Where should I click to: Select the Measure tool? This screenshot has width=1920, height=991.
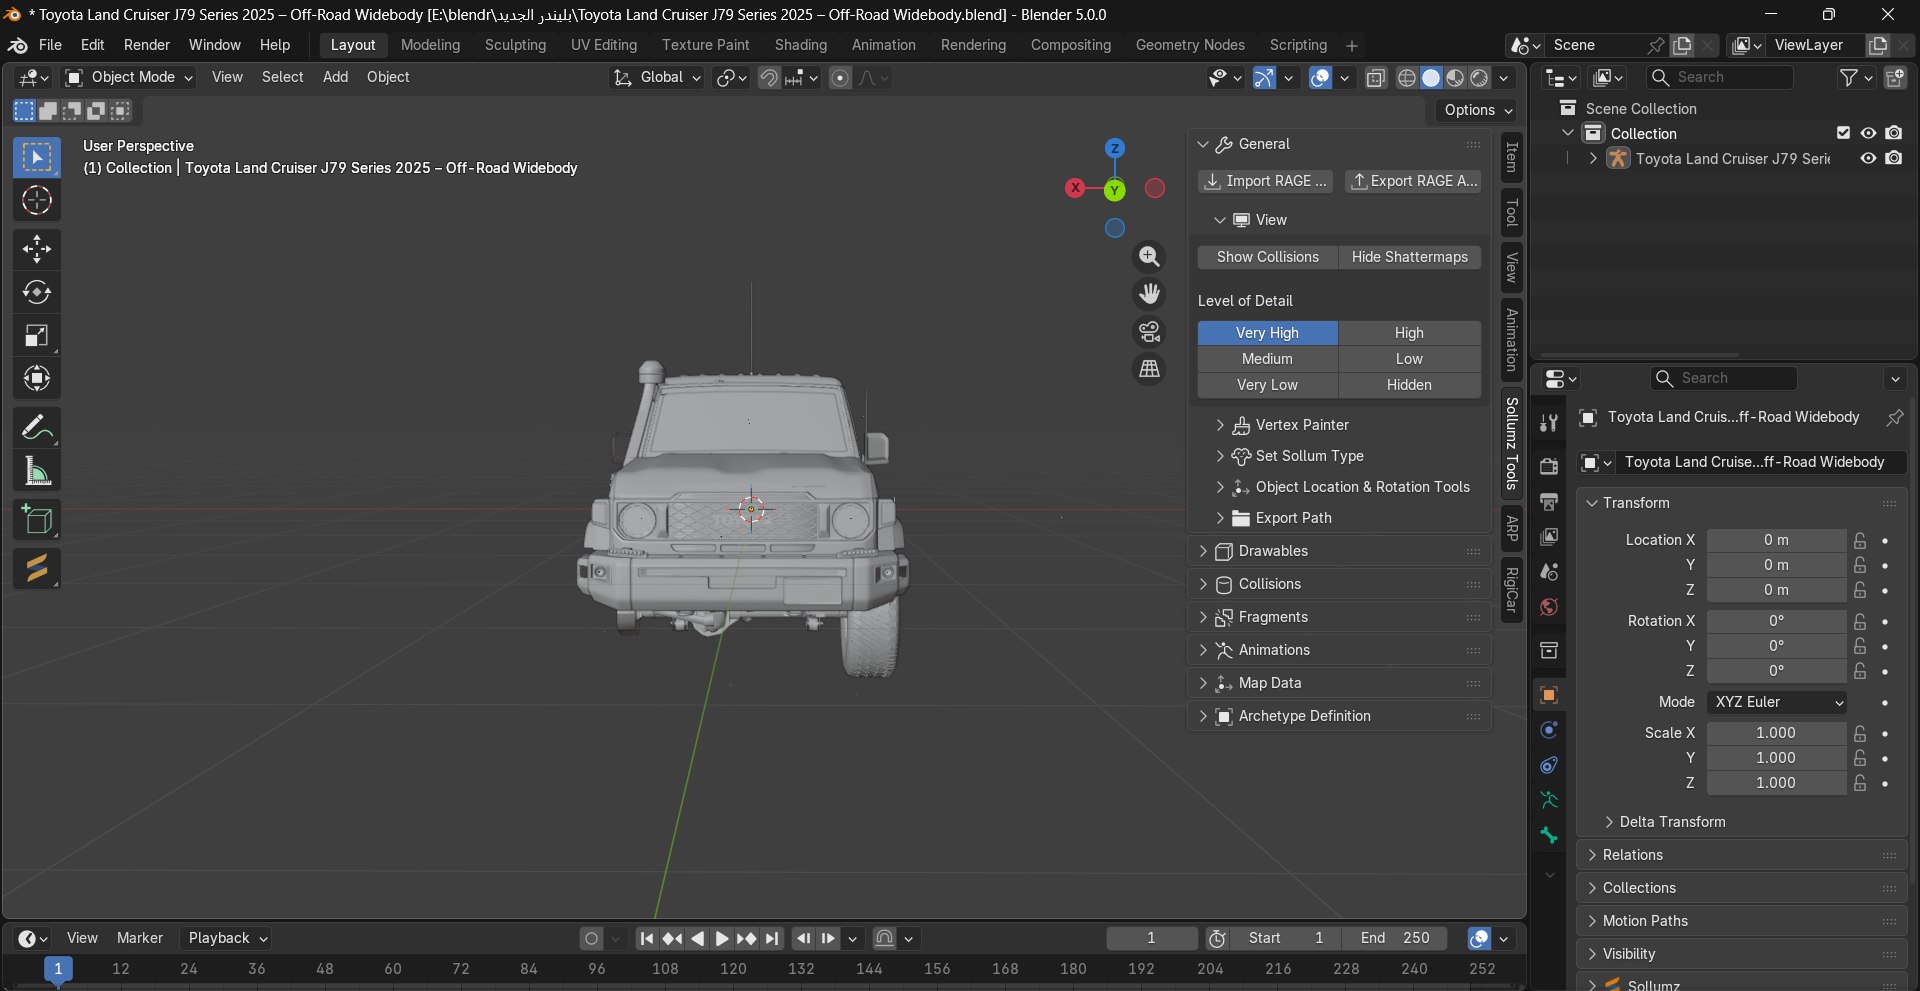tap(37, 471)
